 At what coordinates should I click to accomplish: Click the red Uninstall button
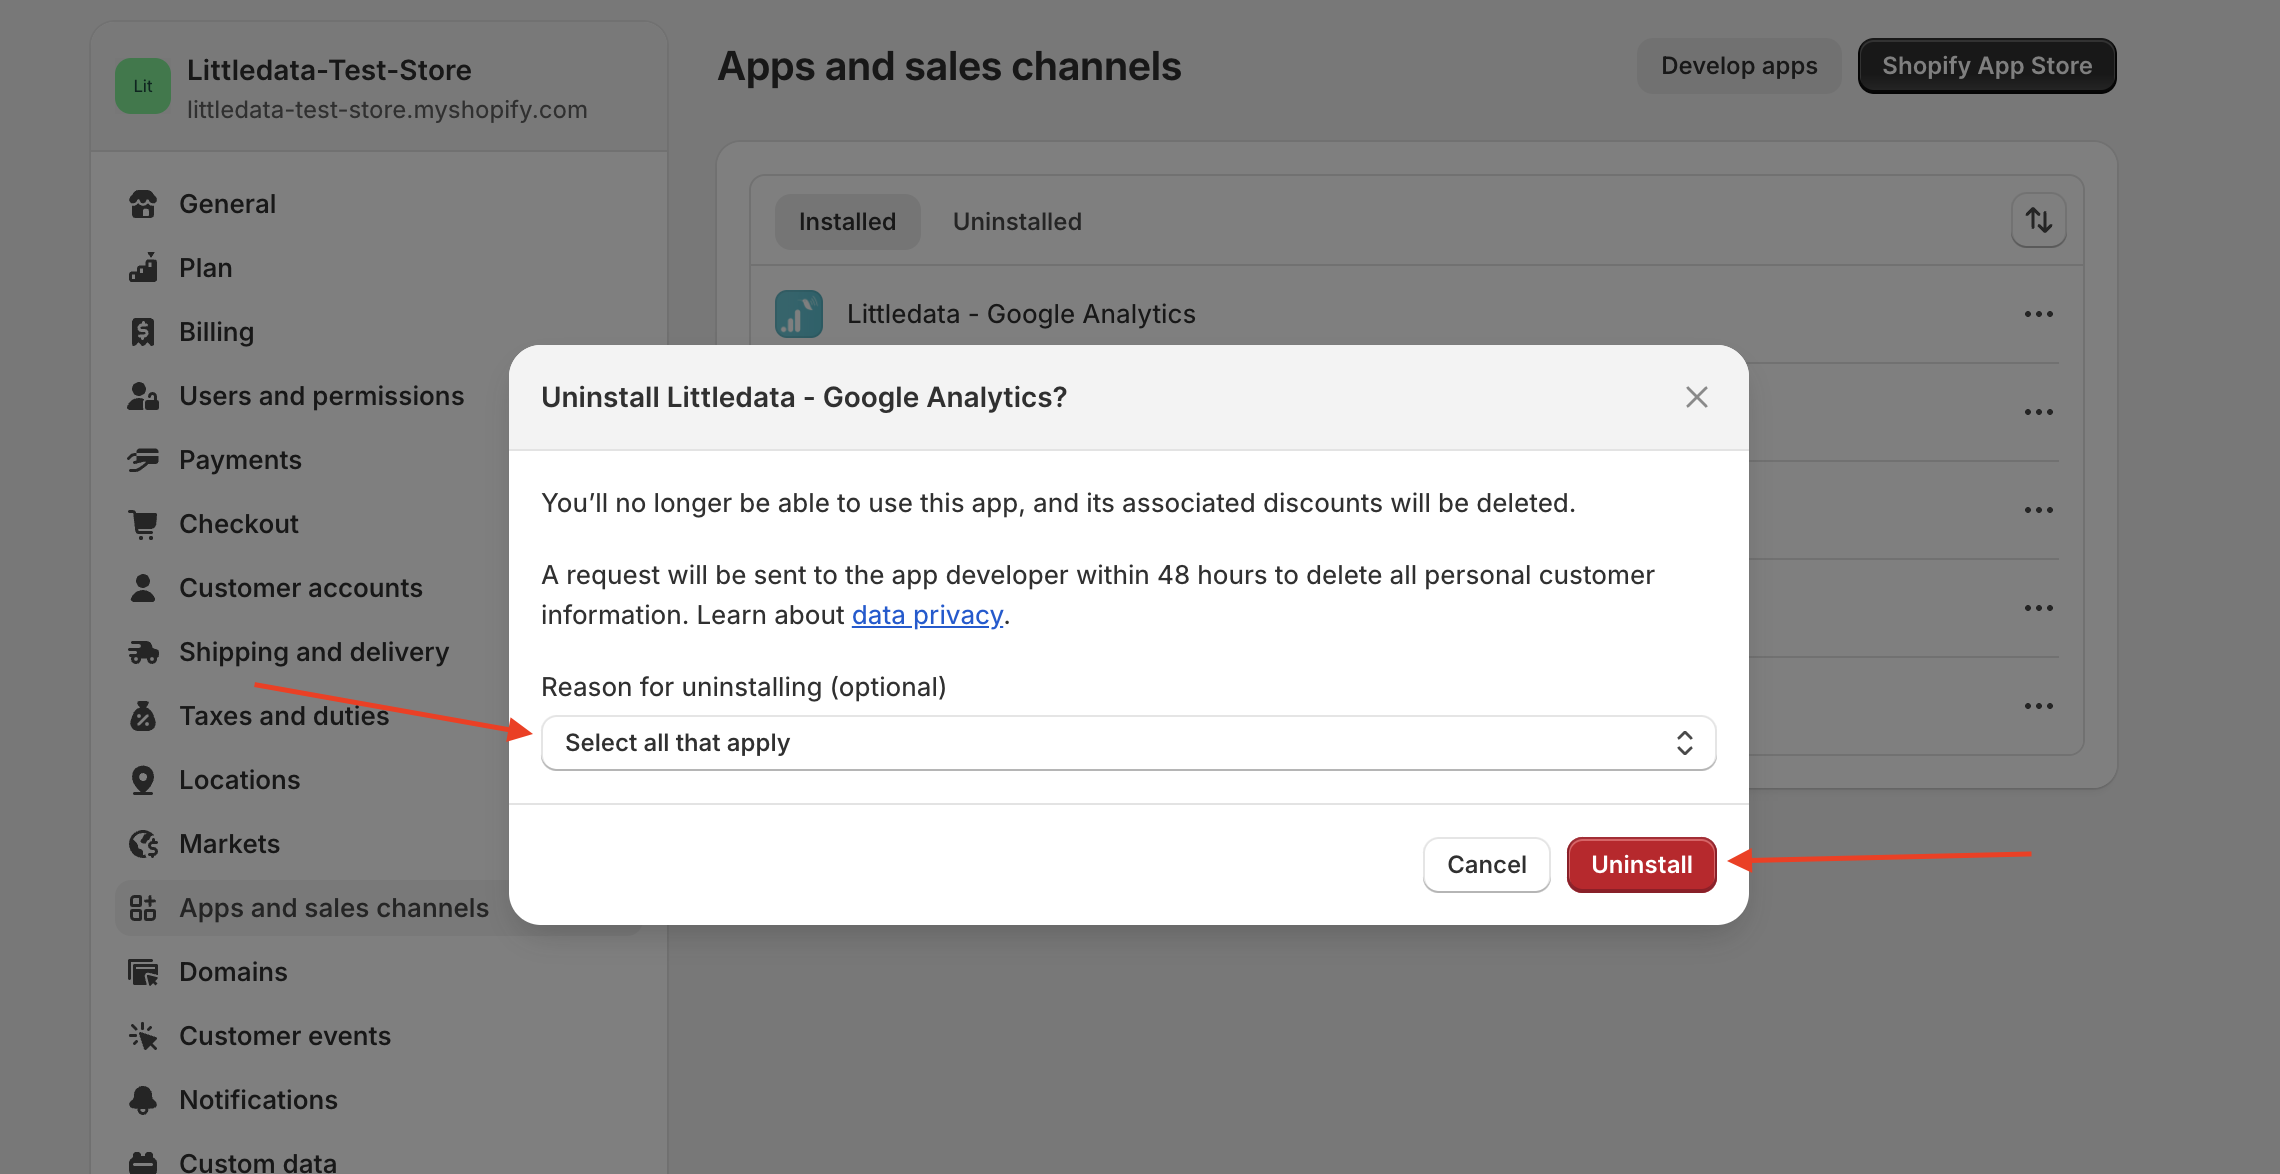(1642, 865)
